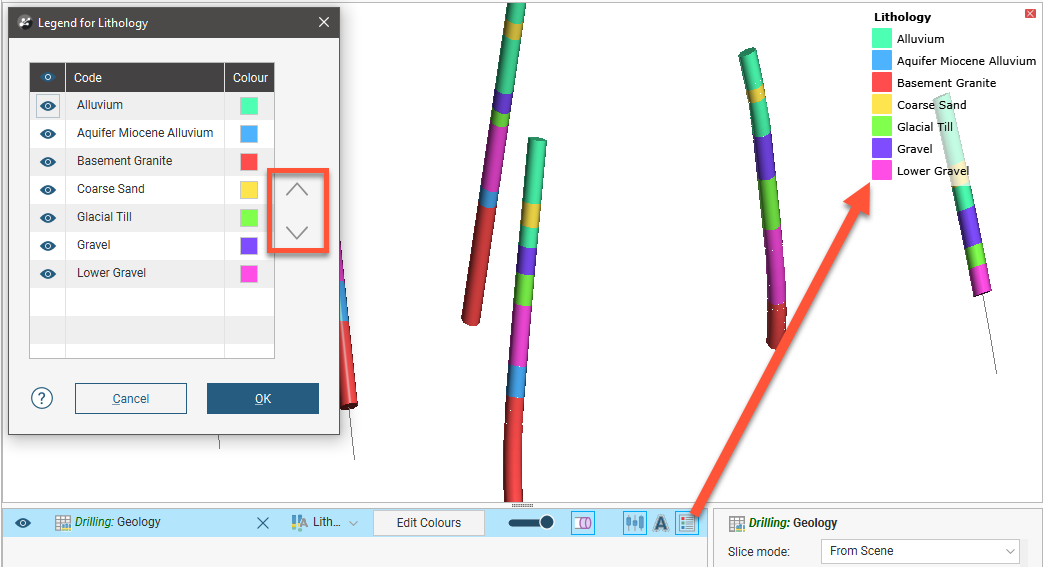1043x567 pixels.
Task: Toggle Glacial Till visibility eye
Action: click(x=48, y=218)
